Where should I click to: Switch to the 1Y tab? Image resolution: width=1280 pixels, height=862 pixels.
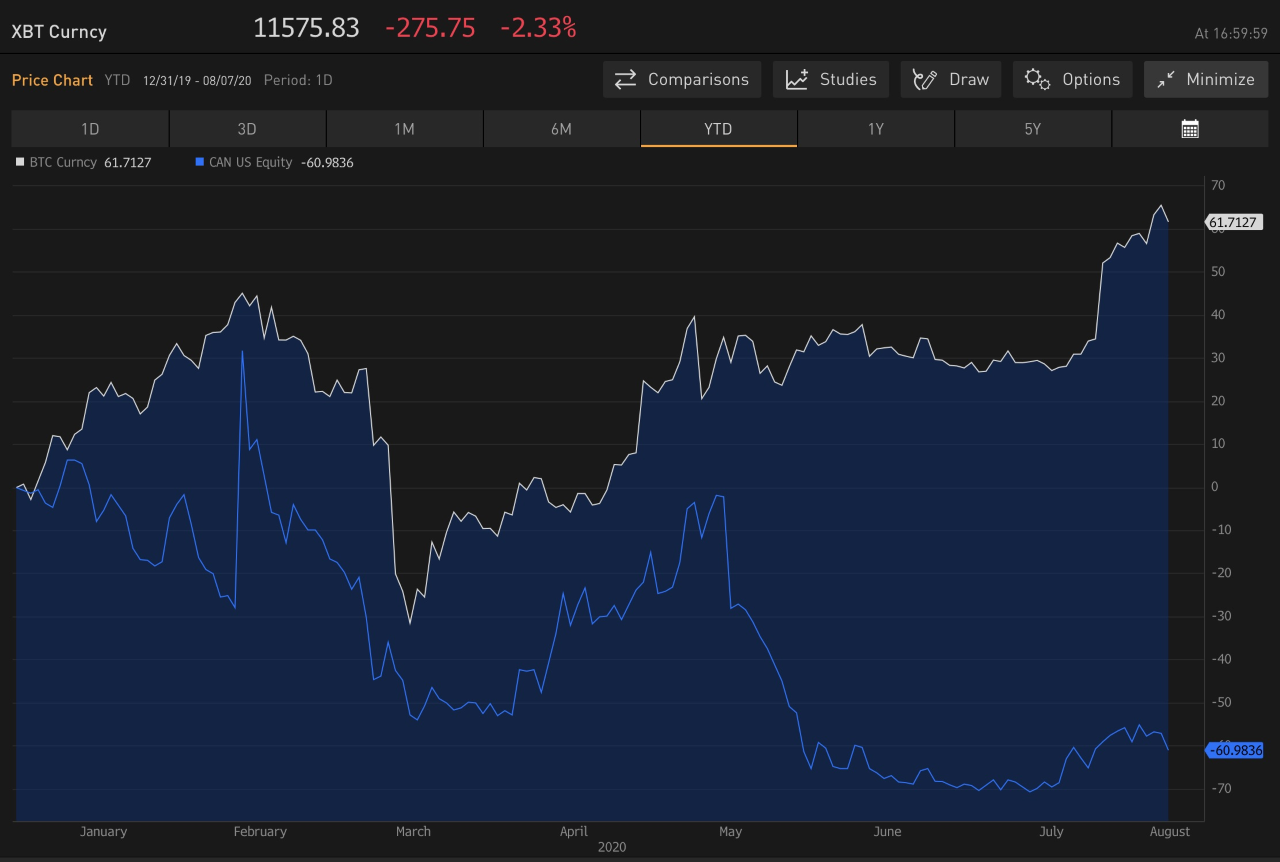point(876,128)
